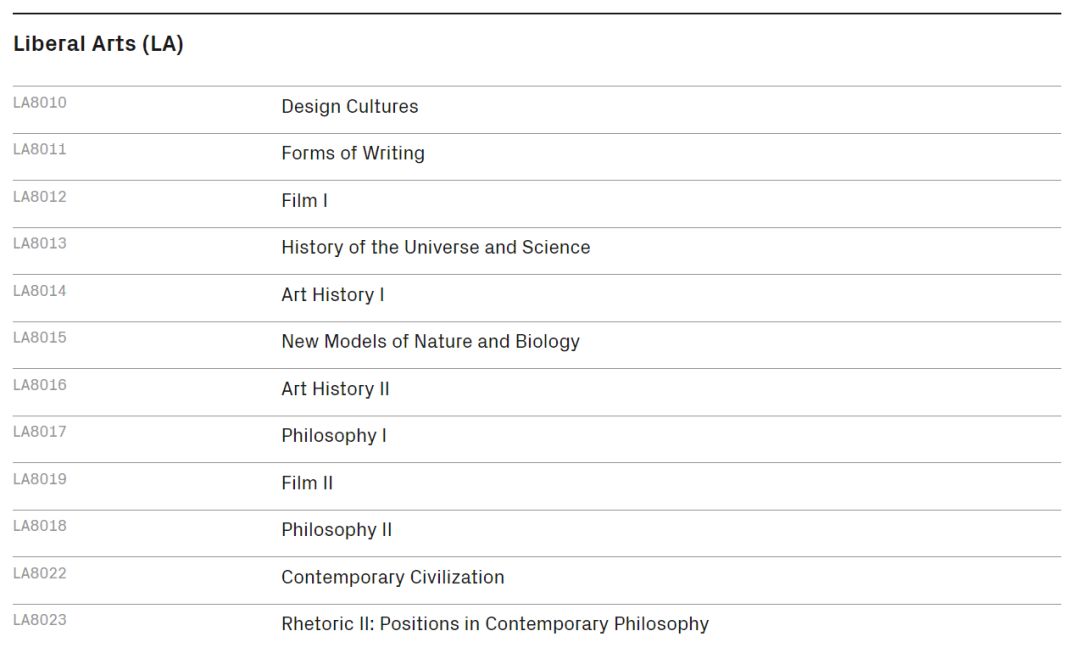
Task: Click course code LA8010
Action: pos(40,103)
